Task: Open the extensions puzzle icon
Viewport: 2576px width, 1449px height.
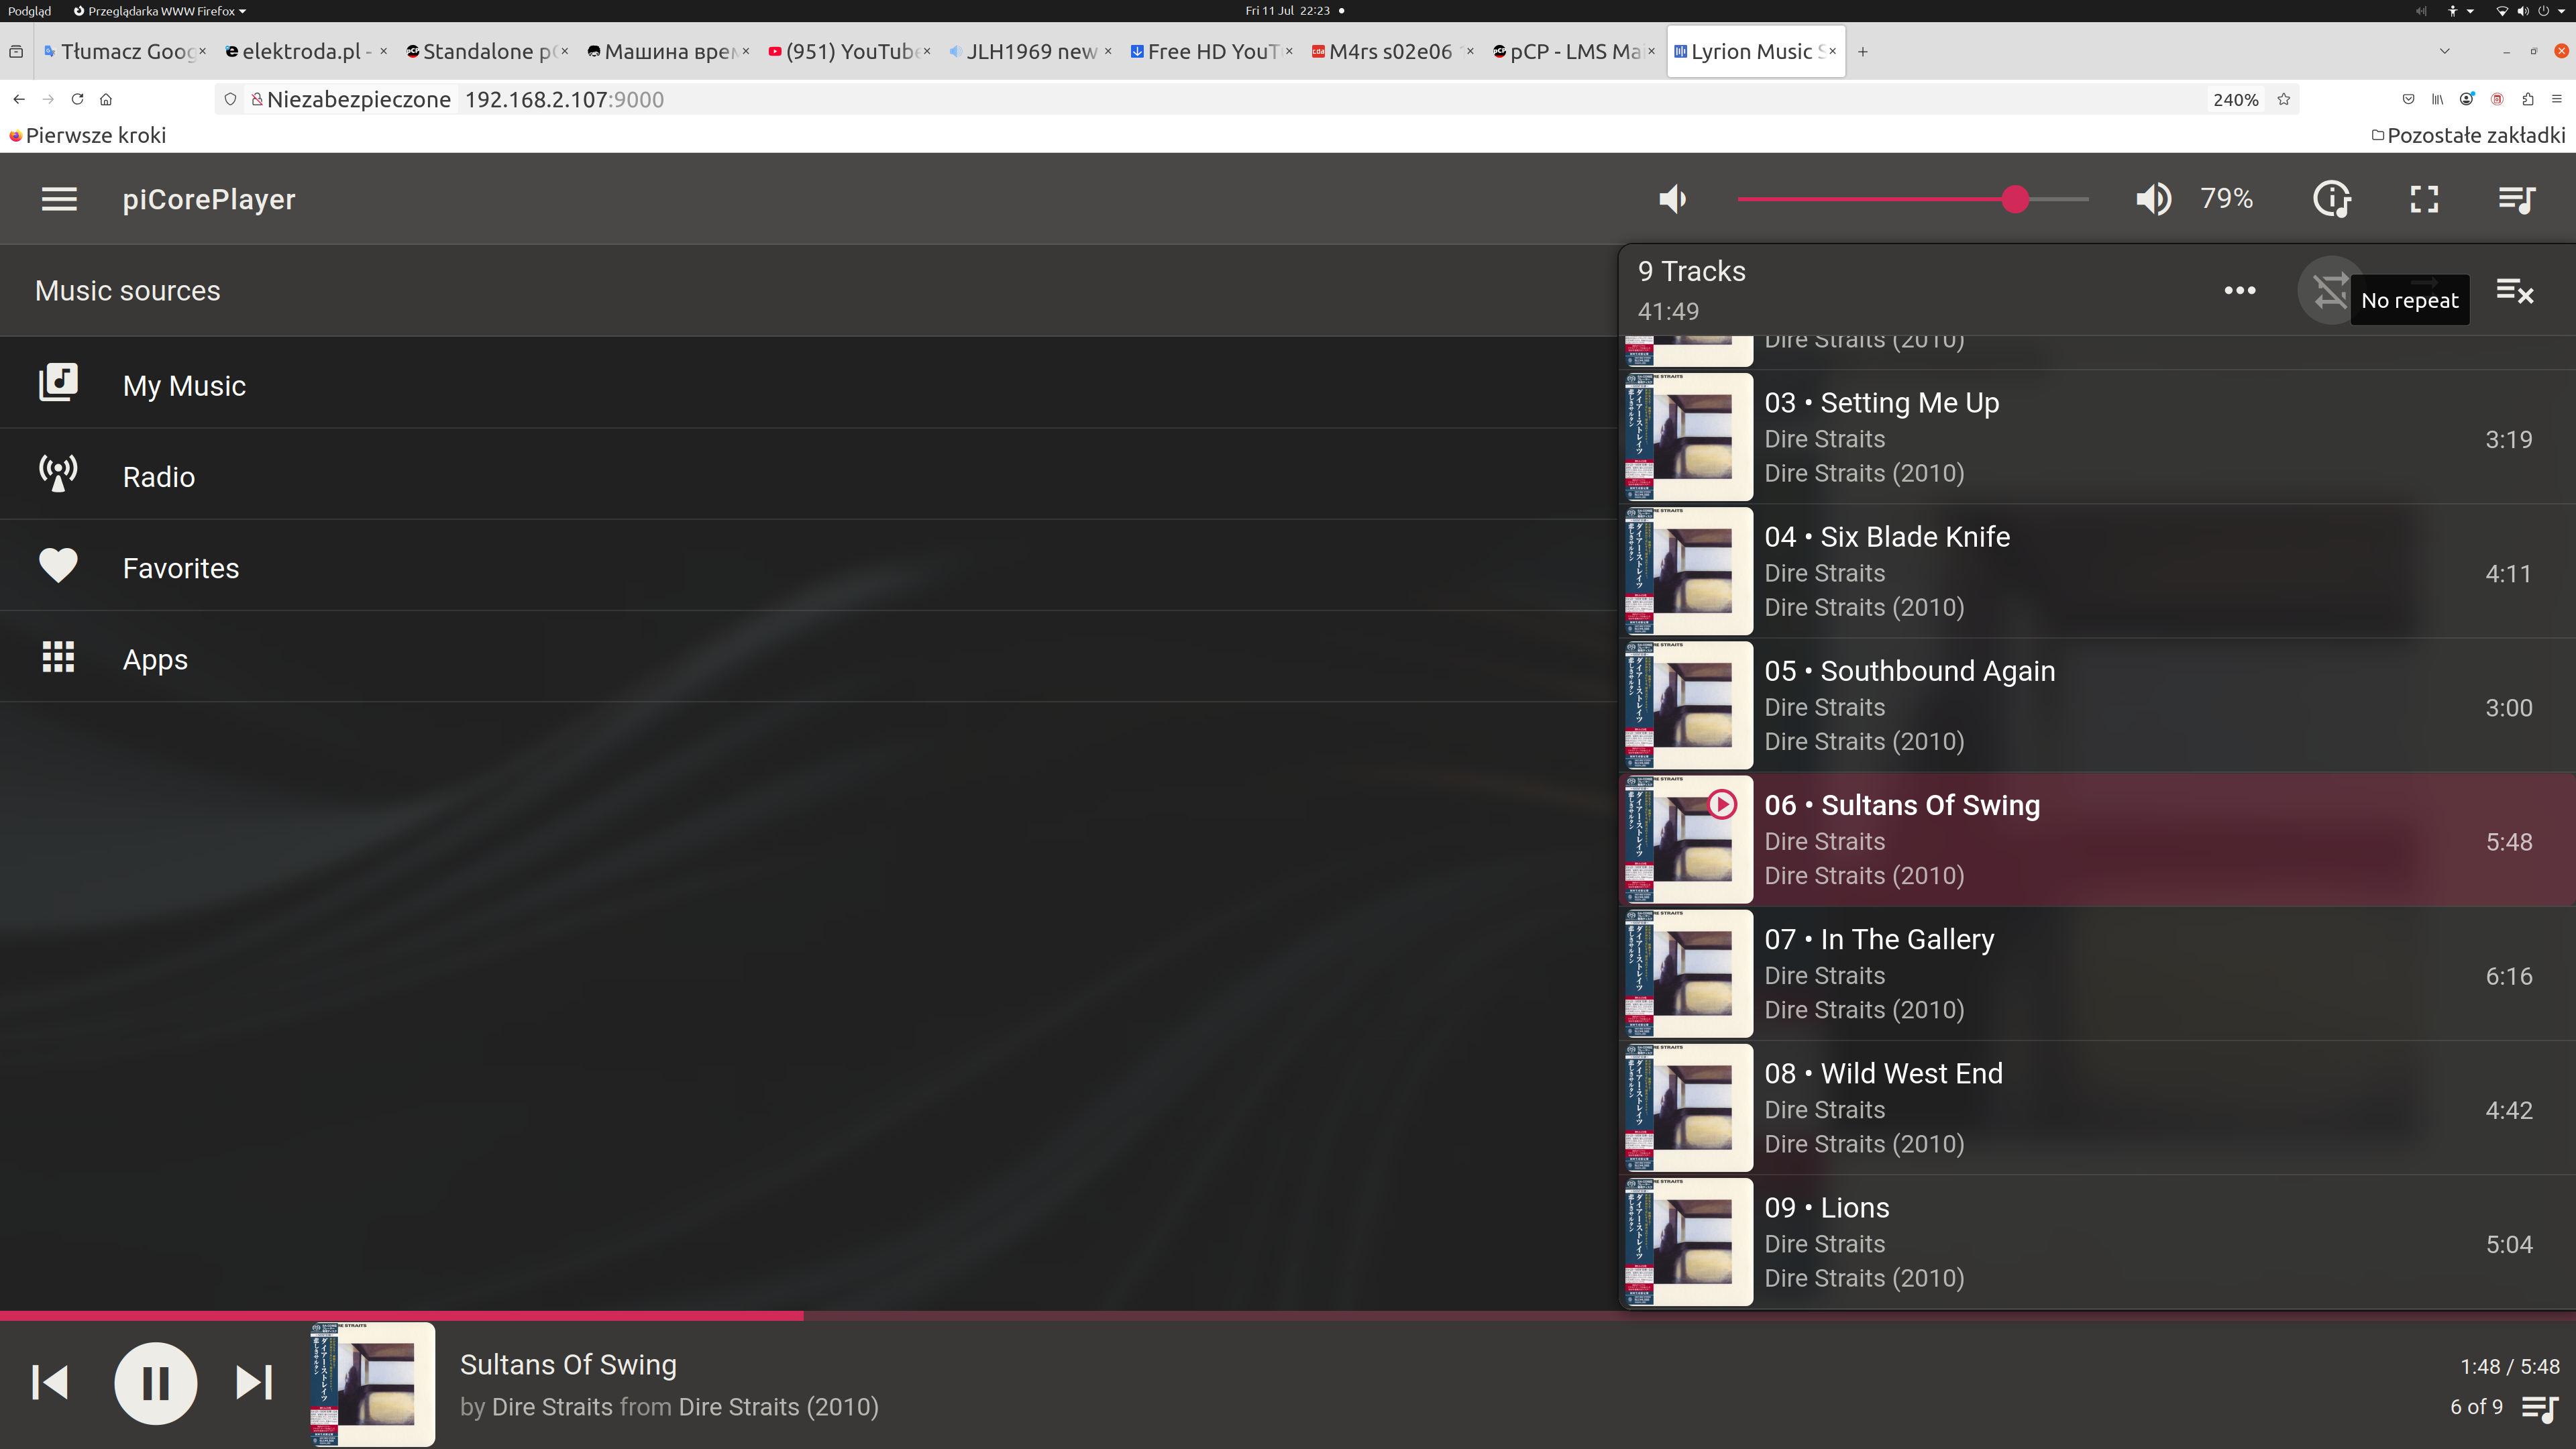Action: [x=2527, y=99]
